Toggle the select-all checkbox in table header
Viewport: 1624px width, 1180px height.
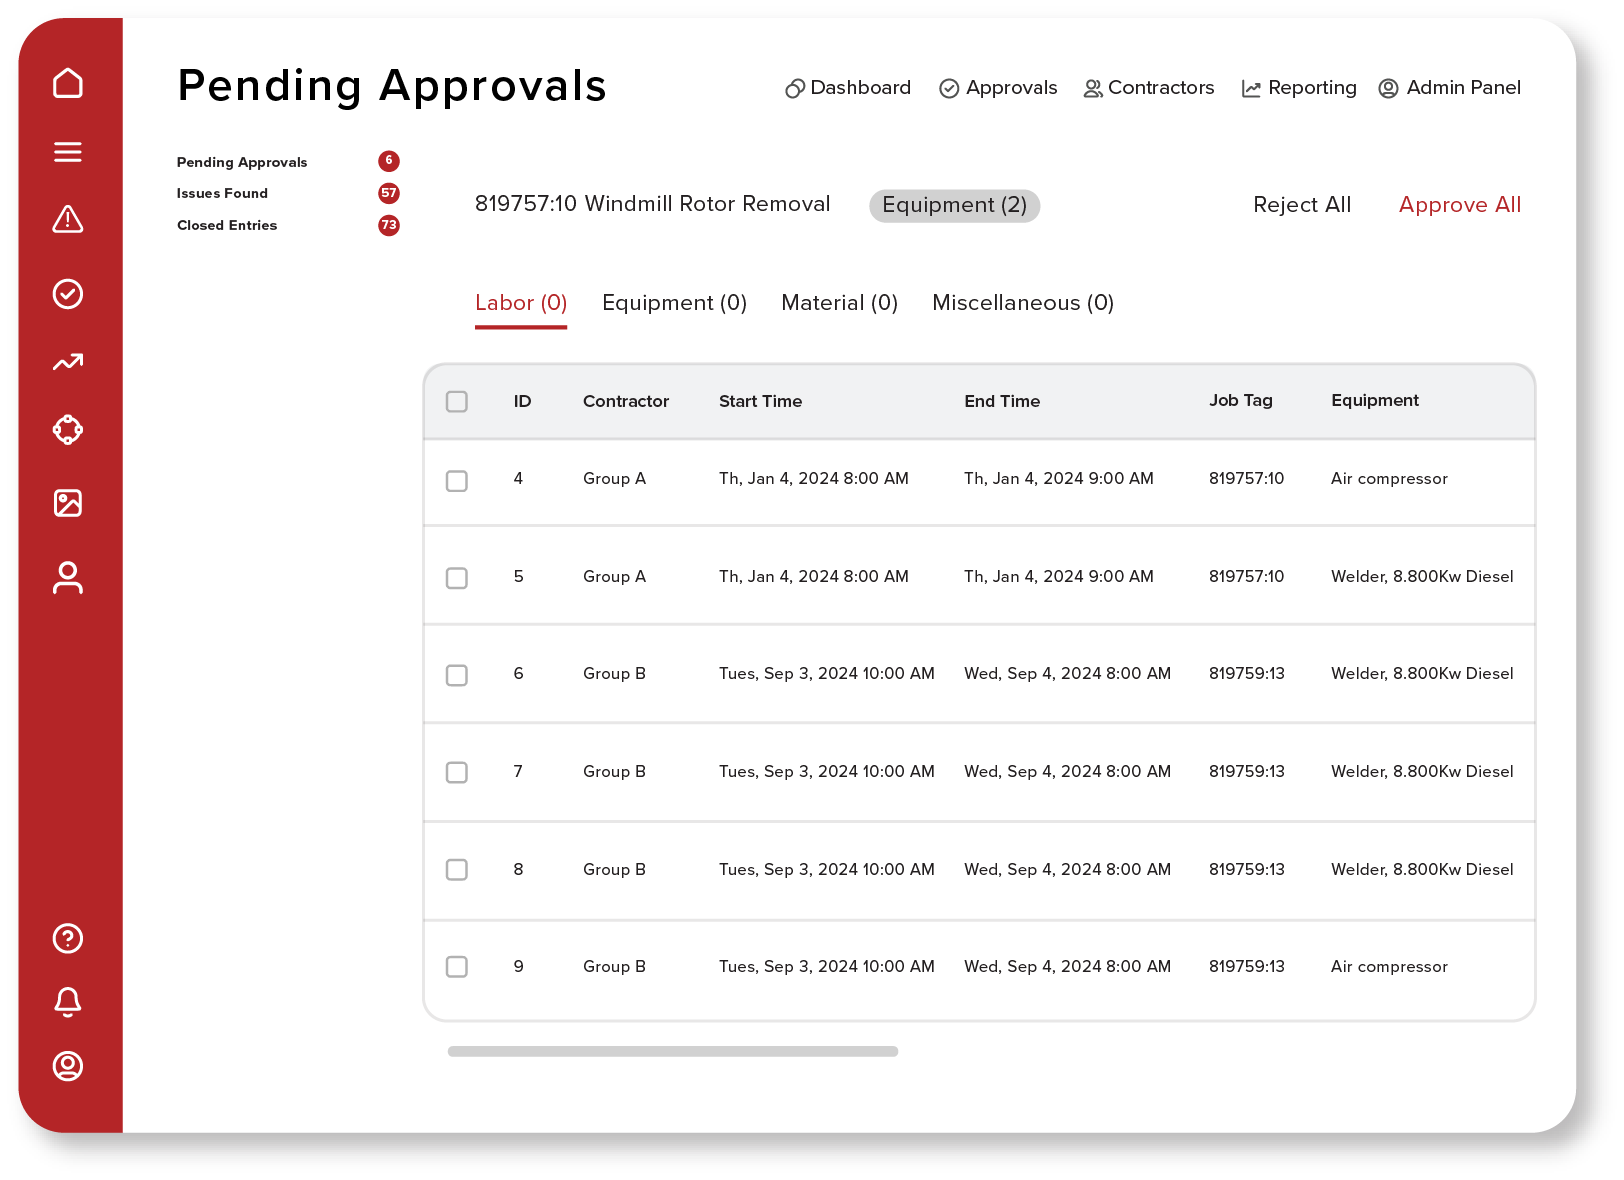(x=457, y=402)
